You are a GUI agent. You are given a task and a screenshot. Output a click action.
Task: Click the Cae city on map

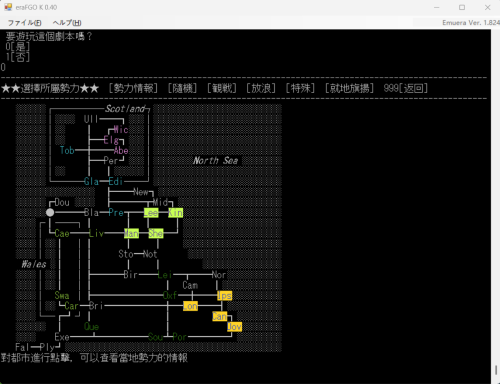pos(62,233)
